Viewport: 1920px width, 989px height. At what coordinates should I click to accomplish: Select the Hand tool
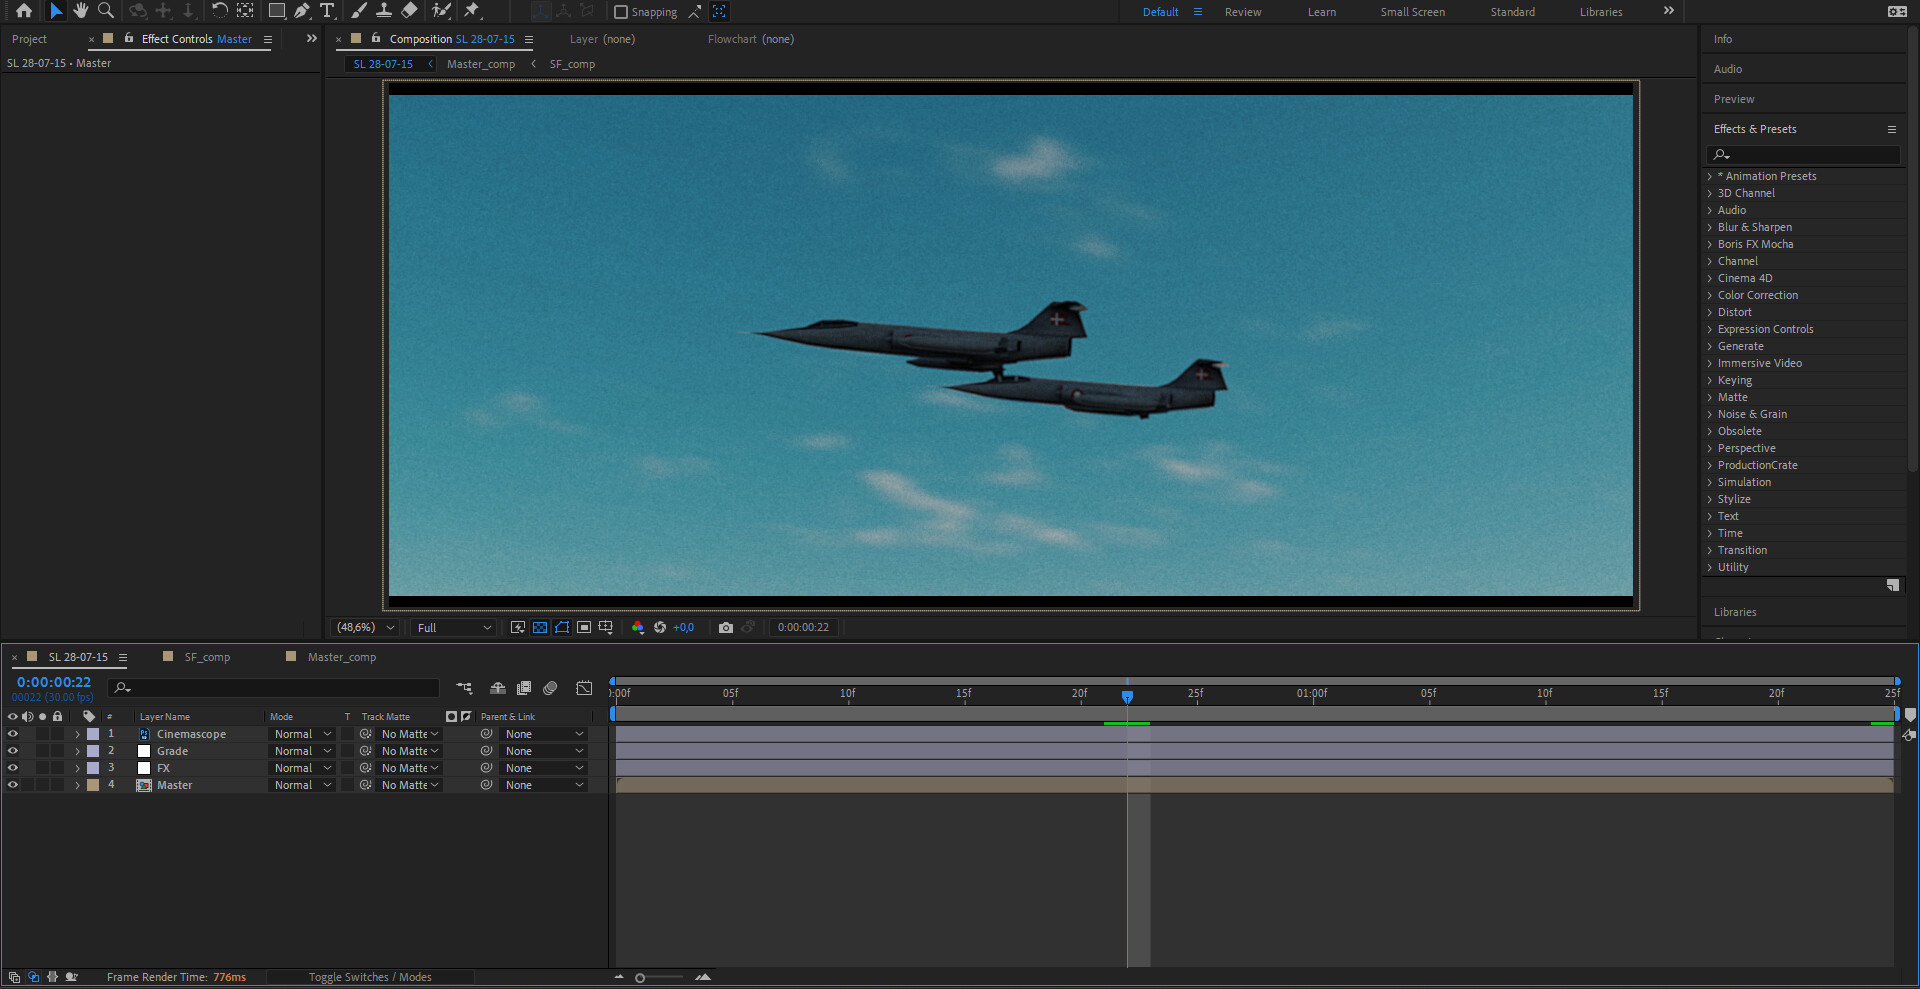[81, 11]
